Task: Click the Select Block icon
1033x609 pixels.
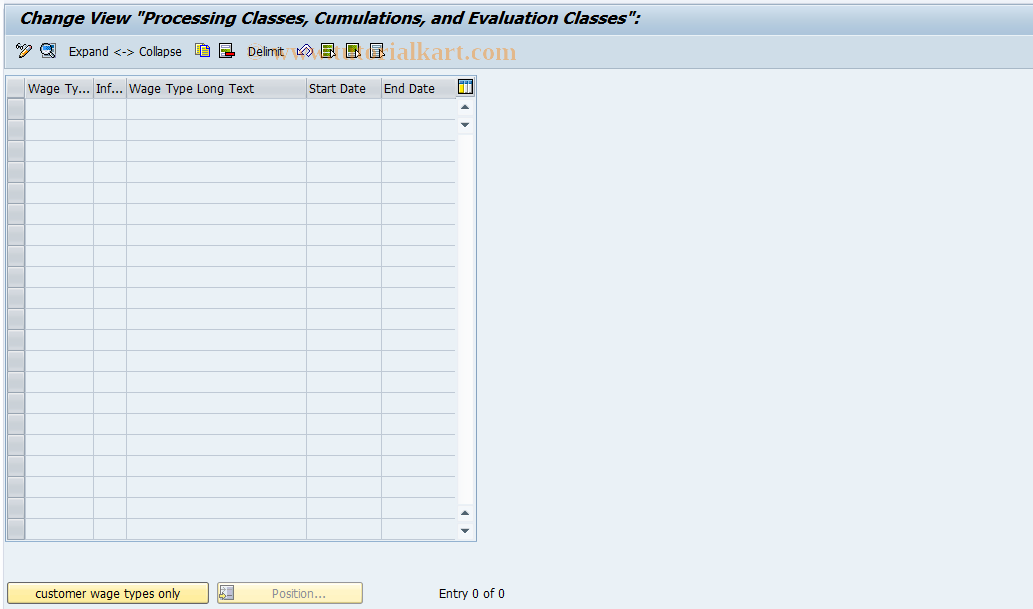Action: click(x=352, y=51)
